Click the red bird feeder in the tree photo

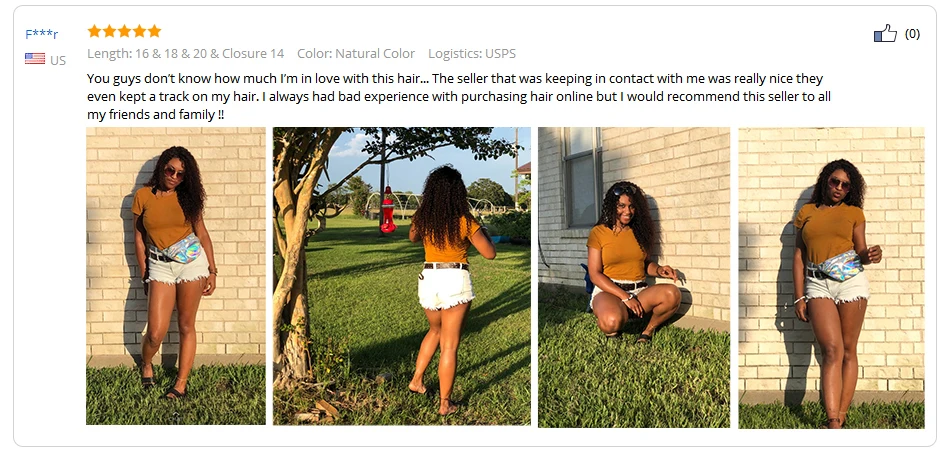387,211
